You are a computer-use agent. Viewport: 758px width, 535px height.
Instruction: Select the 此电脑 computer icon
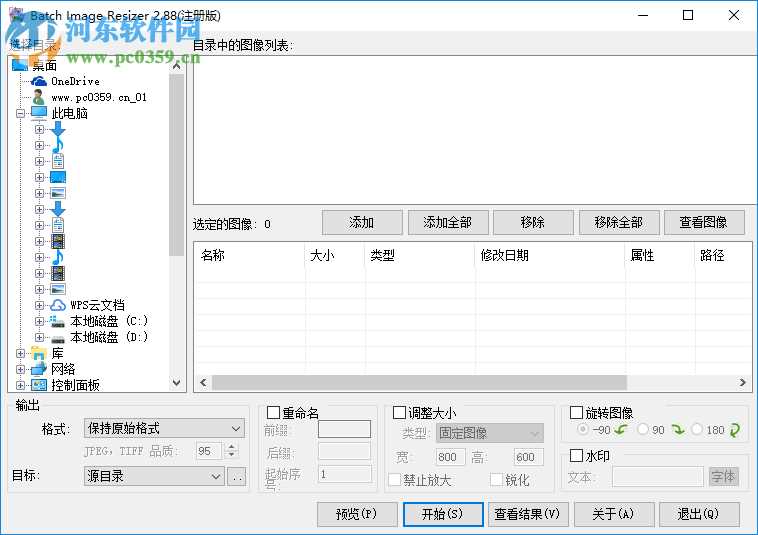[39, 113]
